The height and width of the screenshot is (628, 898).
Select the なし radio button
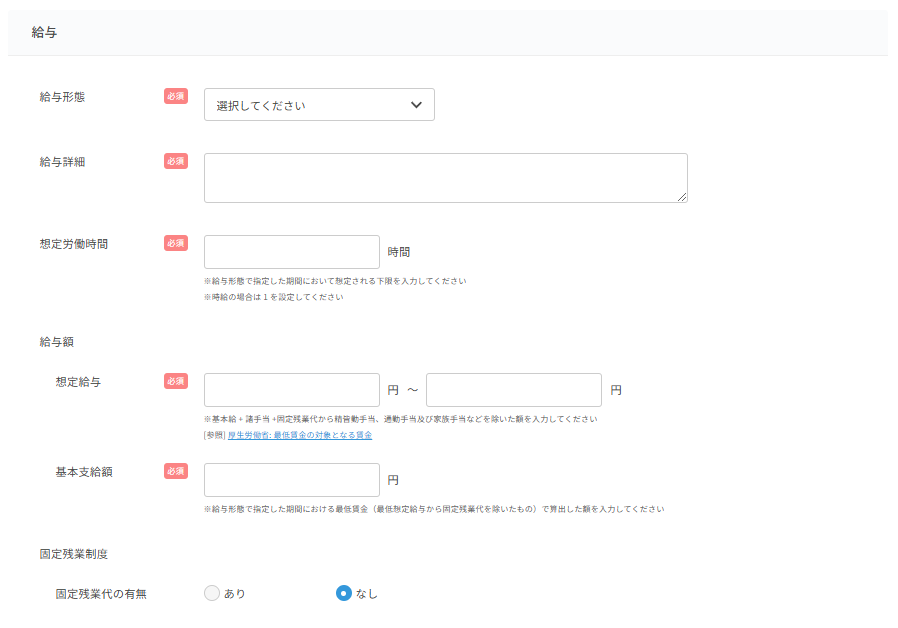tap(344, 593)
